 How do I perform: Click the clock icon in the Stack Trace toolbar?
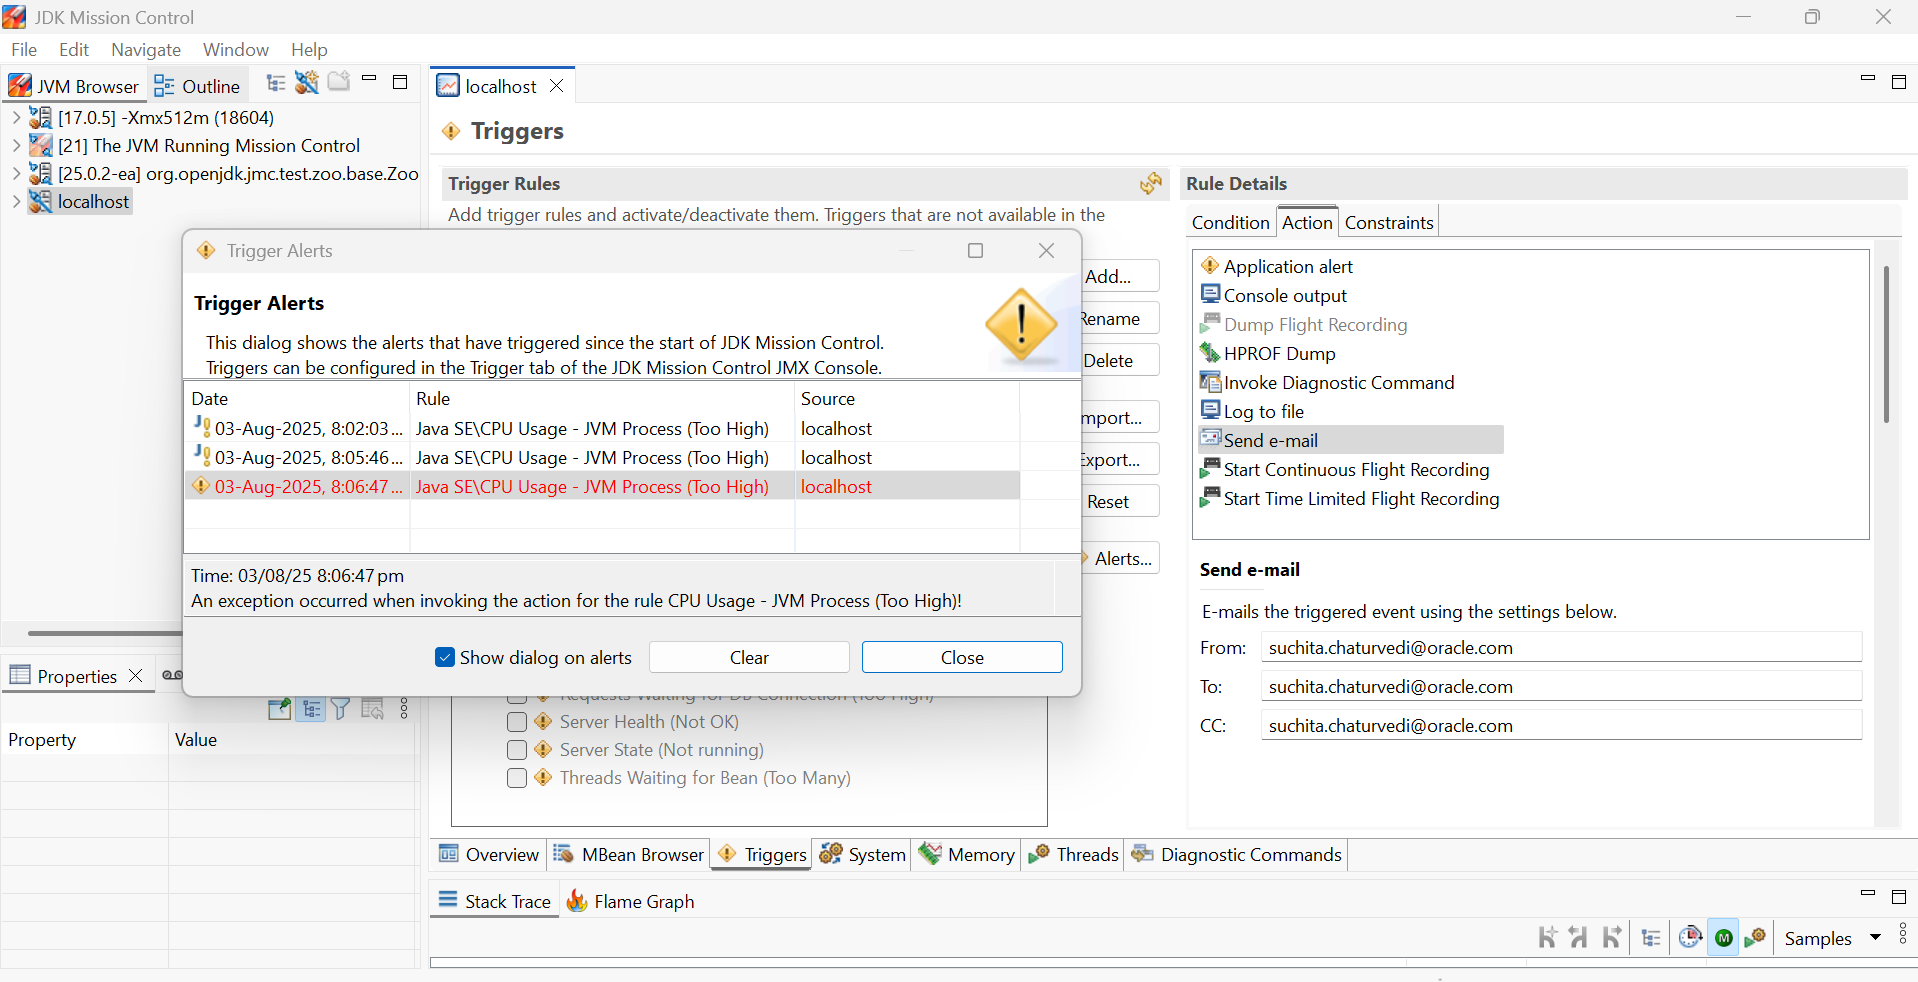(x=1690, y=938)
